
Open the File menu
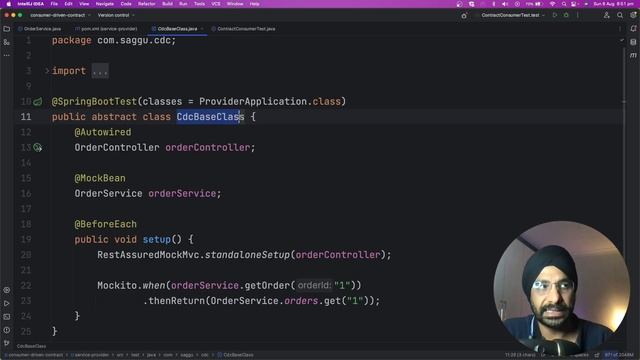point(54,4)
